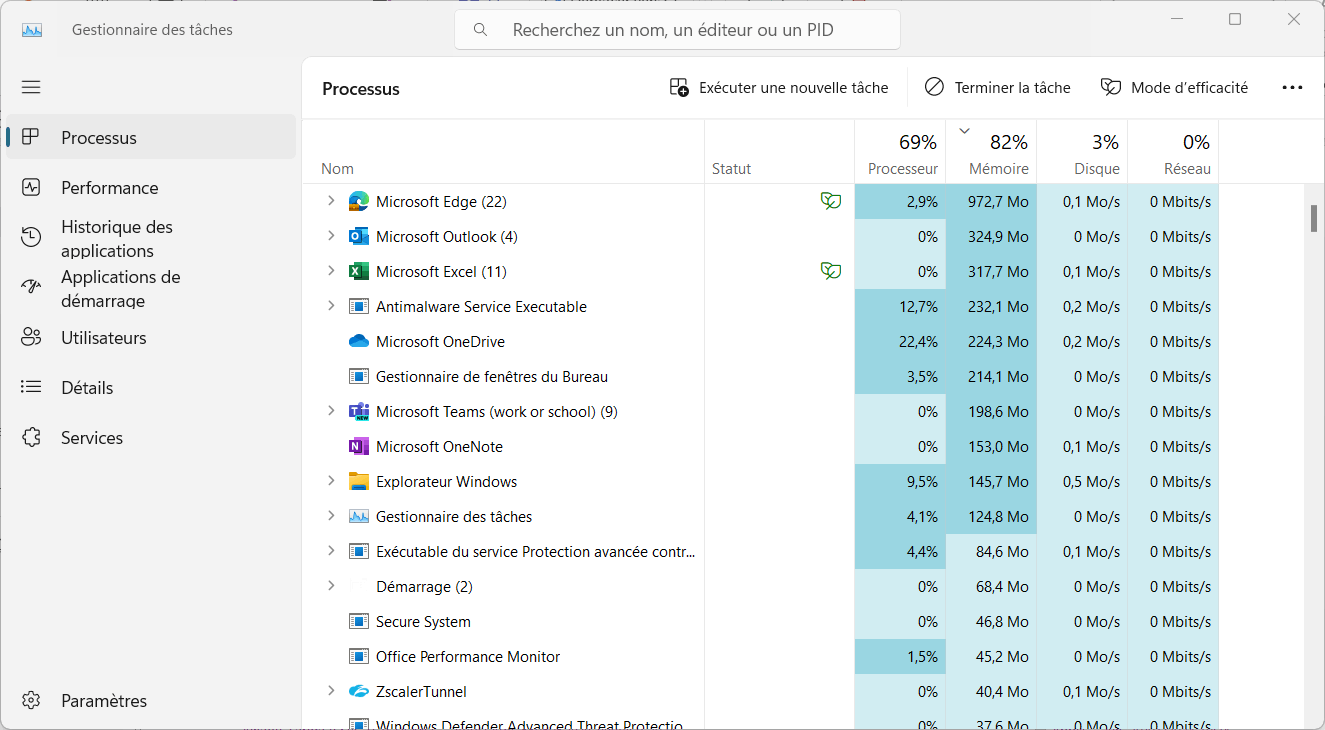Sort by the Processeur column header
Screen dimensions: 1325x730
click(x=900, y=152)
